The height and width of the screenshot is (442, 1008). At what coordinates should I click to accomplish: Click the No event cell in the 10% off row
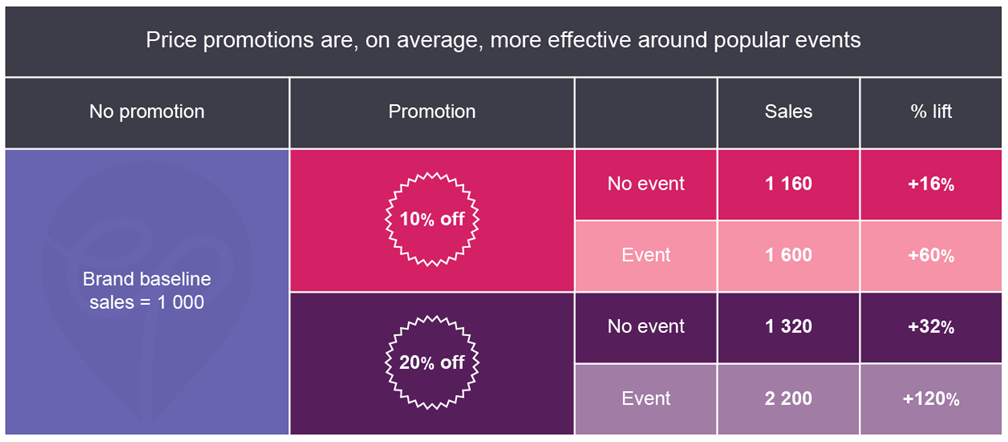pyautogui.click(x=646, y=184)
